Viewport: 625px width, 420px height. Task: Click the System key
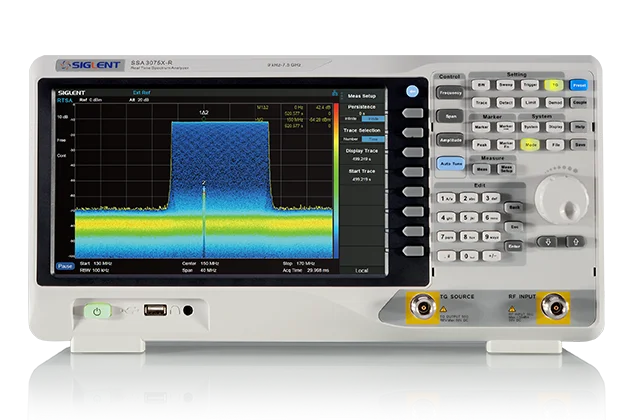530,127
